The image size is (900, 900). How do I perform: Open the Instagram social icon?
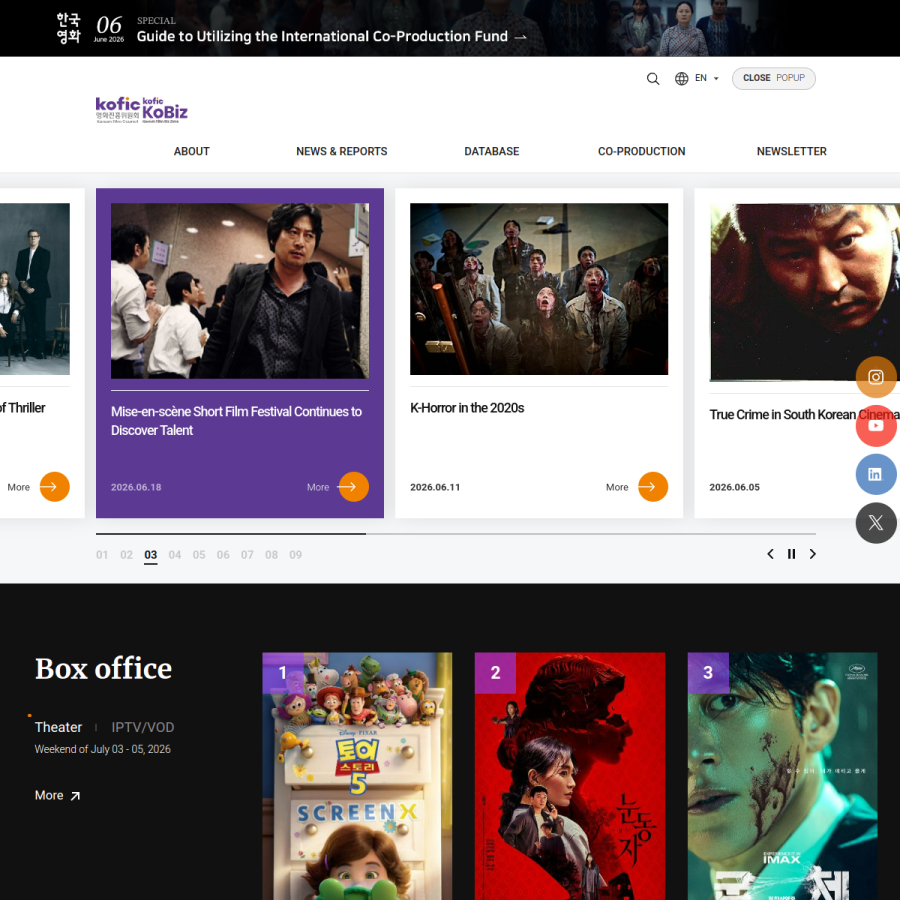tap(876, 377)
